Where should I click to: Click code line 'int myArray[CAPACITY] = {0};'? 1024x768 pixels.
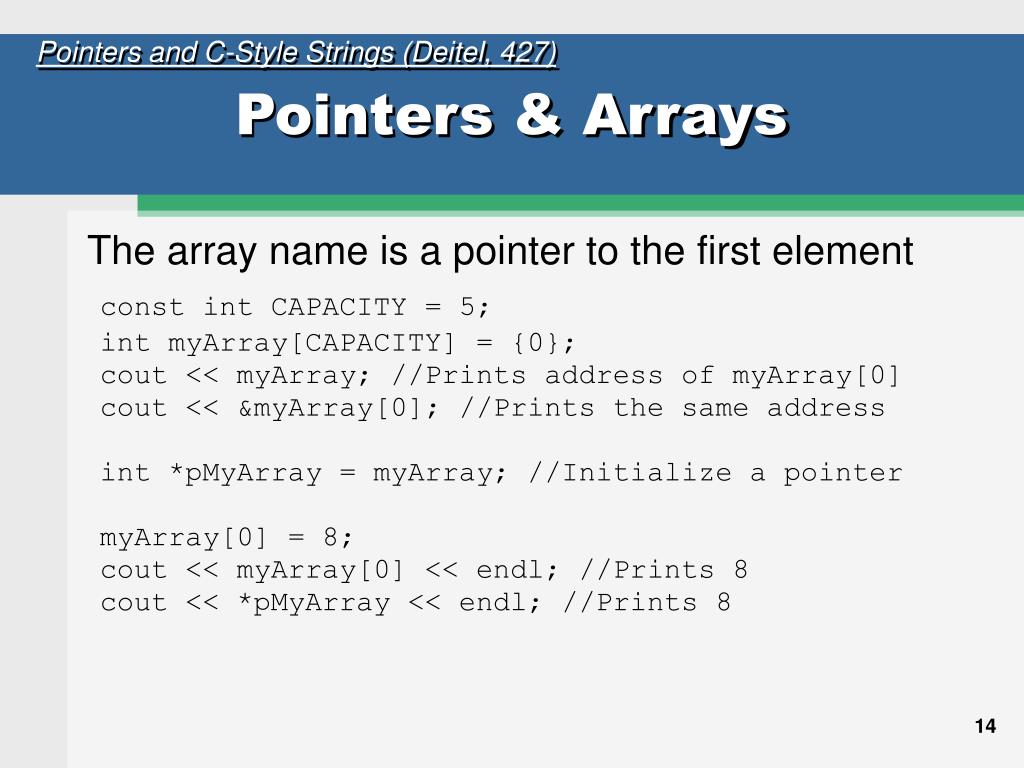[x=338, y=342]
